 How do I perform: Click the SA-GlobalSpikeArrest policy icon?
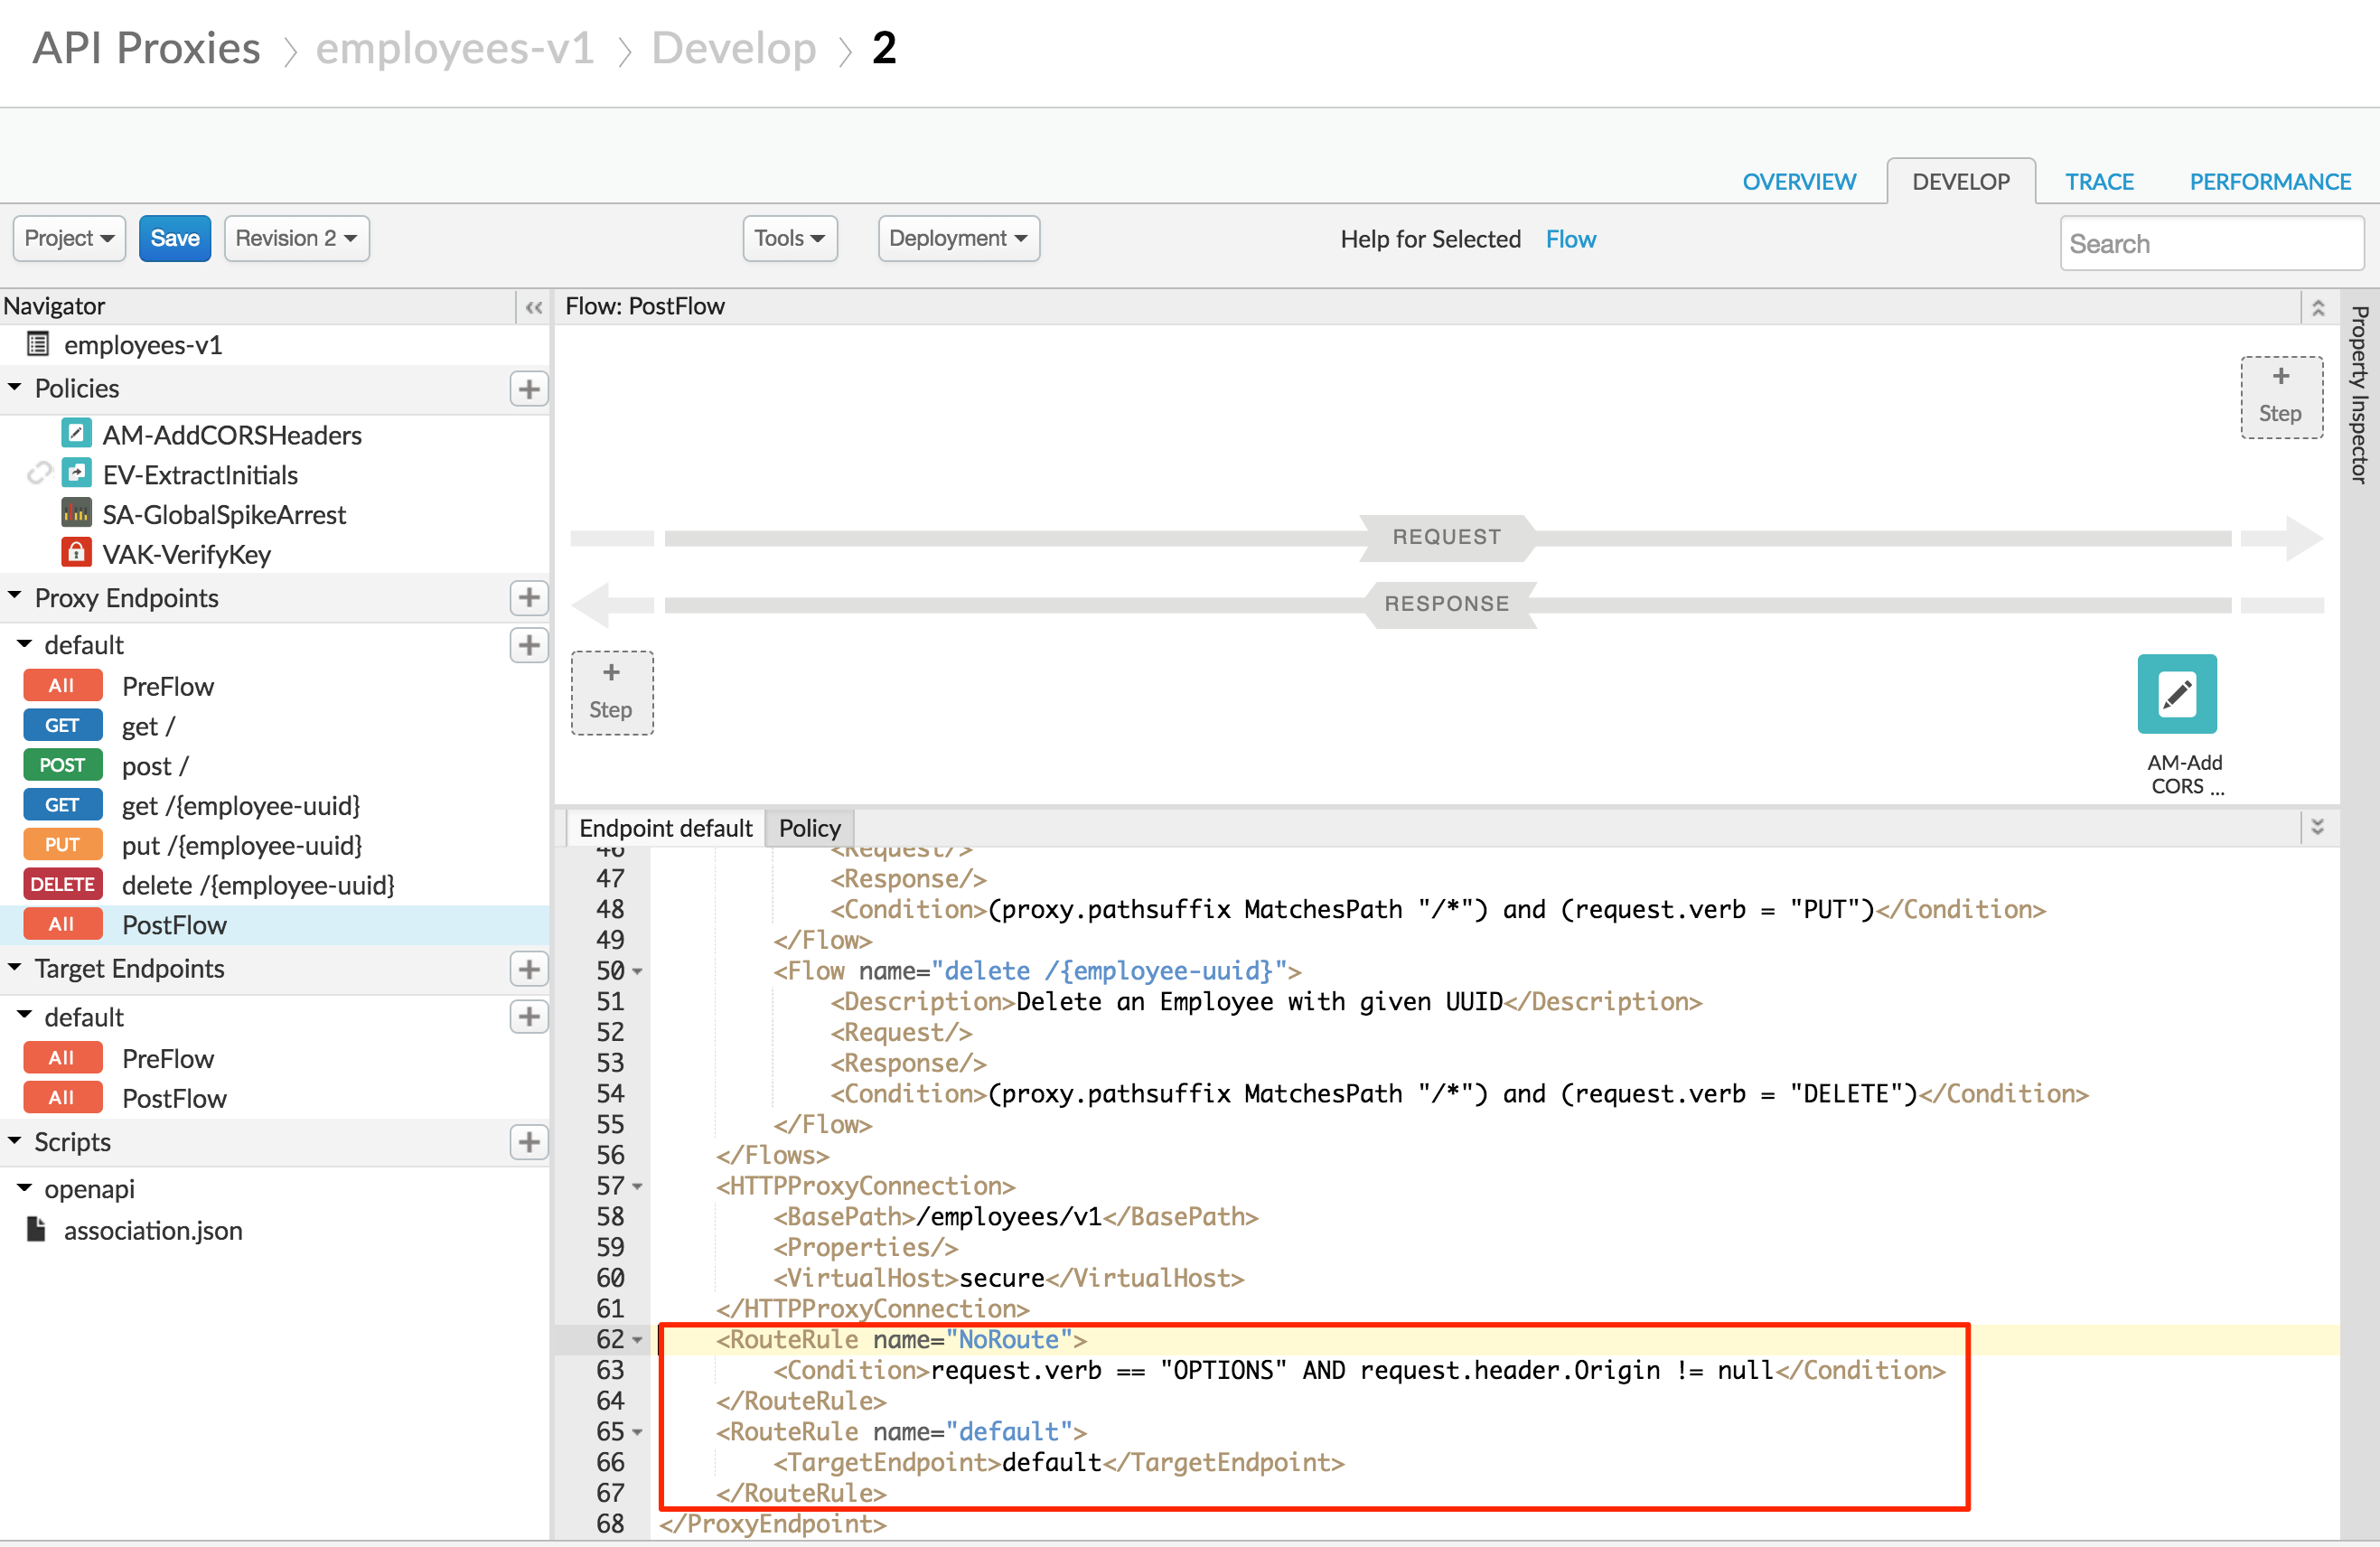(76, 513)
